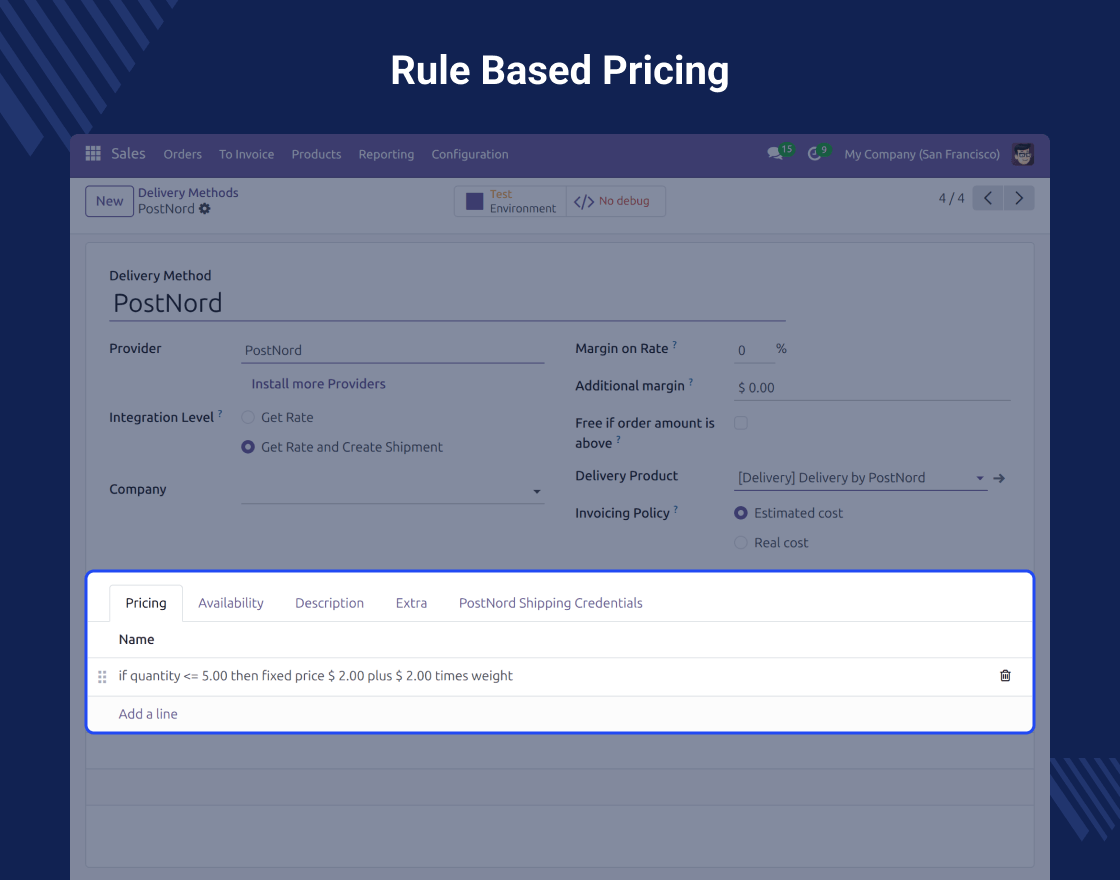The width and height of the screenshot is (1120, 880).
Task: Open the Reporting menu
Action: [386, 154]
